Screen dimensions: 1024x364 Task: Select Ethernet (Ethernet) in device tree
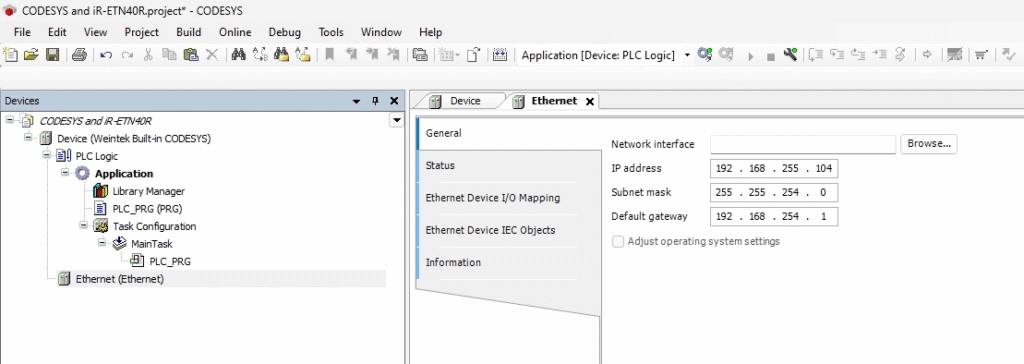tap(120, 279)
